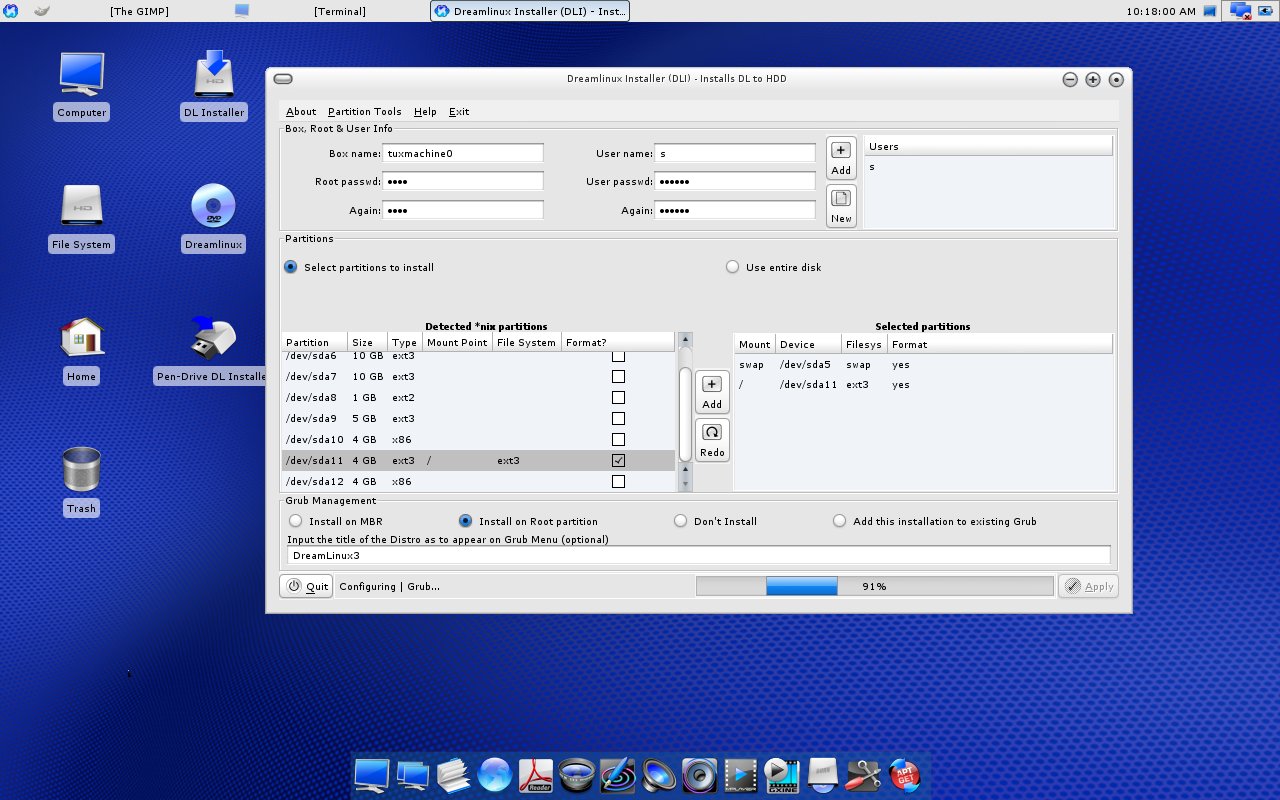
Task: Open the APT GET dock icon
Action: point(903,775)
